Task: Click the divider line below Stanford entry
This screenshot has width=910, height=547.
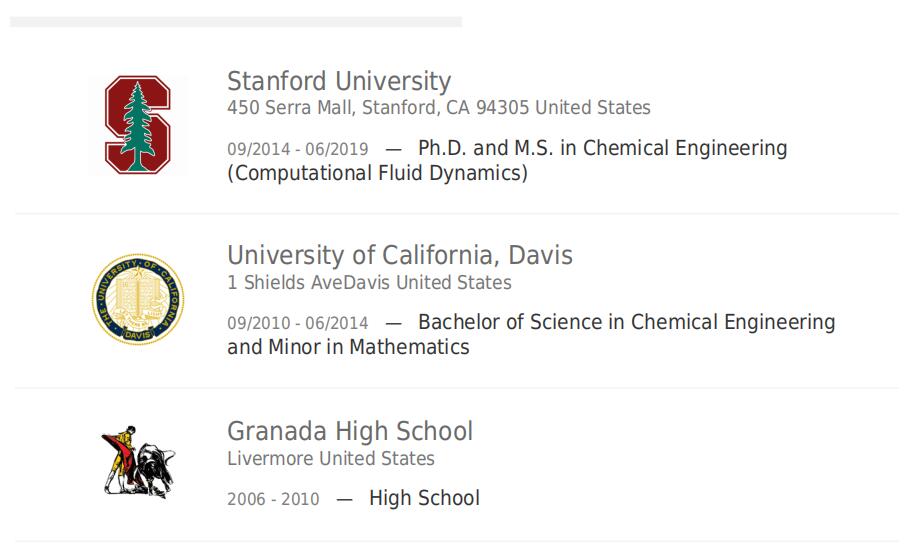Action: (x=457, y=213)
